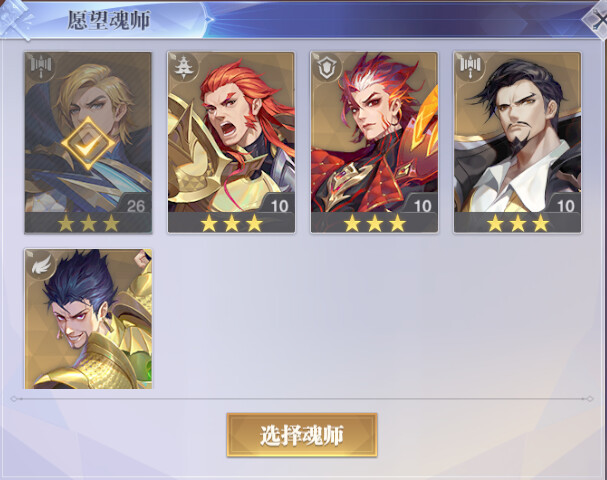
Task: Select the red long-haired warrior card
Action: (x=231, y=142)
